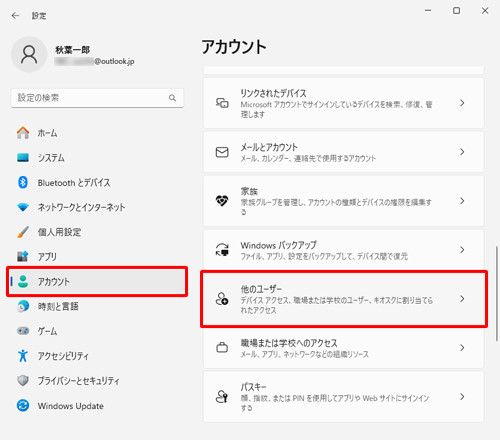The height and width of the screenshot is (440, 500).
Task: Click the Windows Update sync icon
Action: coord(23,405)
